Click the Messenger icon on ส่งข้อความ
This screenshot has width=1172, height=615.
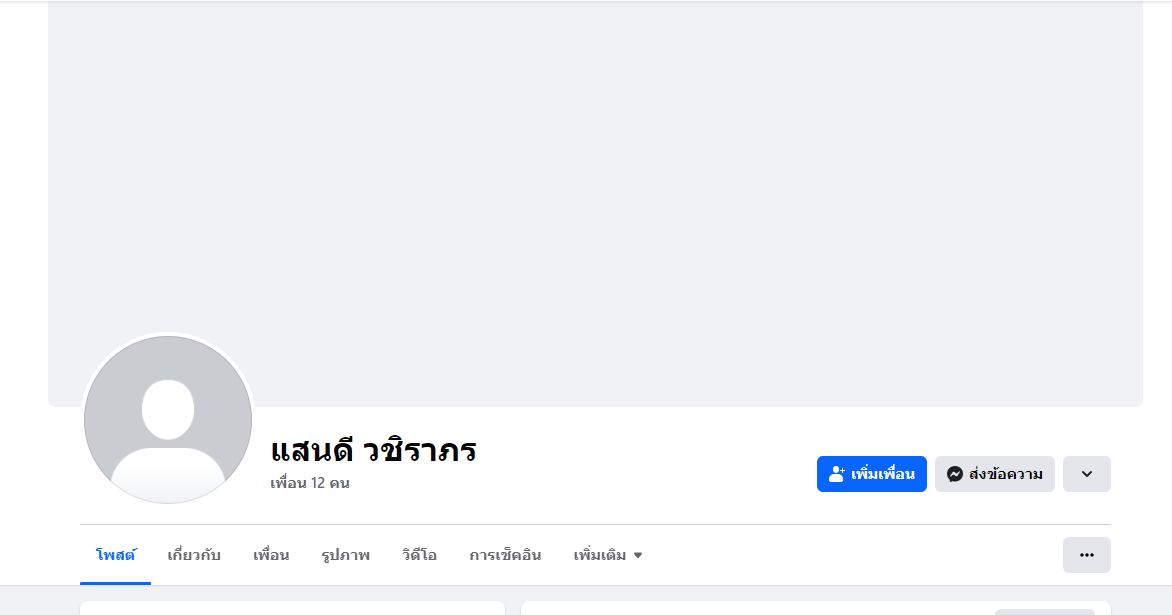point(955,474)
